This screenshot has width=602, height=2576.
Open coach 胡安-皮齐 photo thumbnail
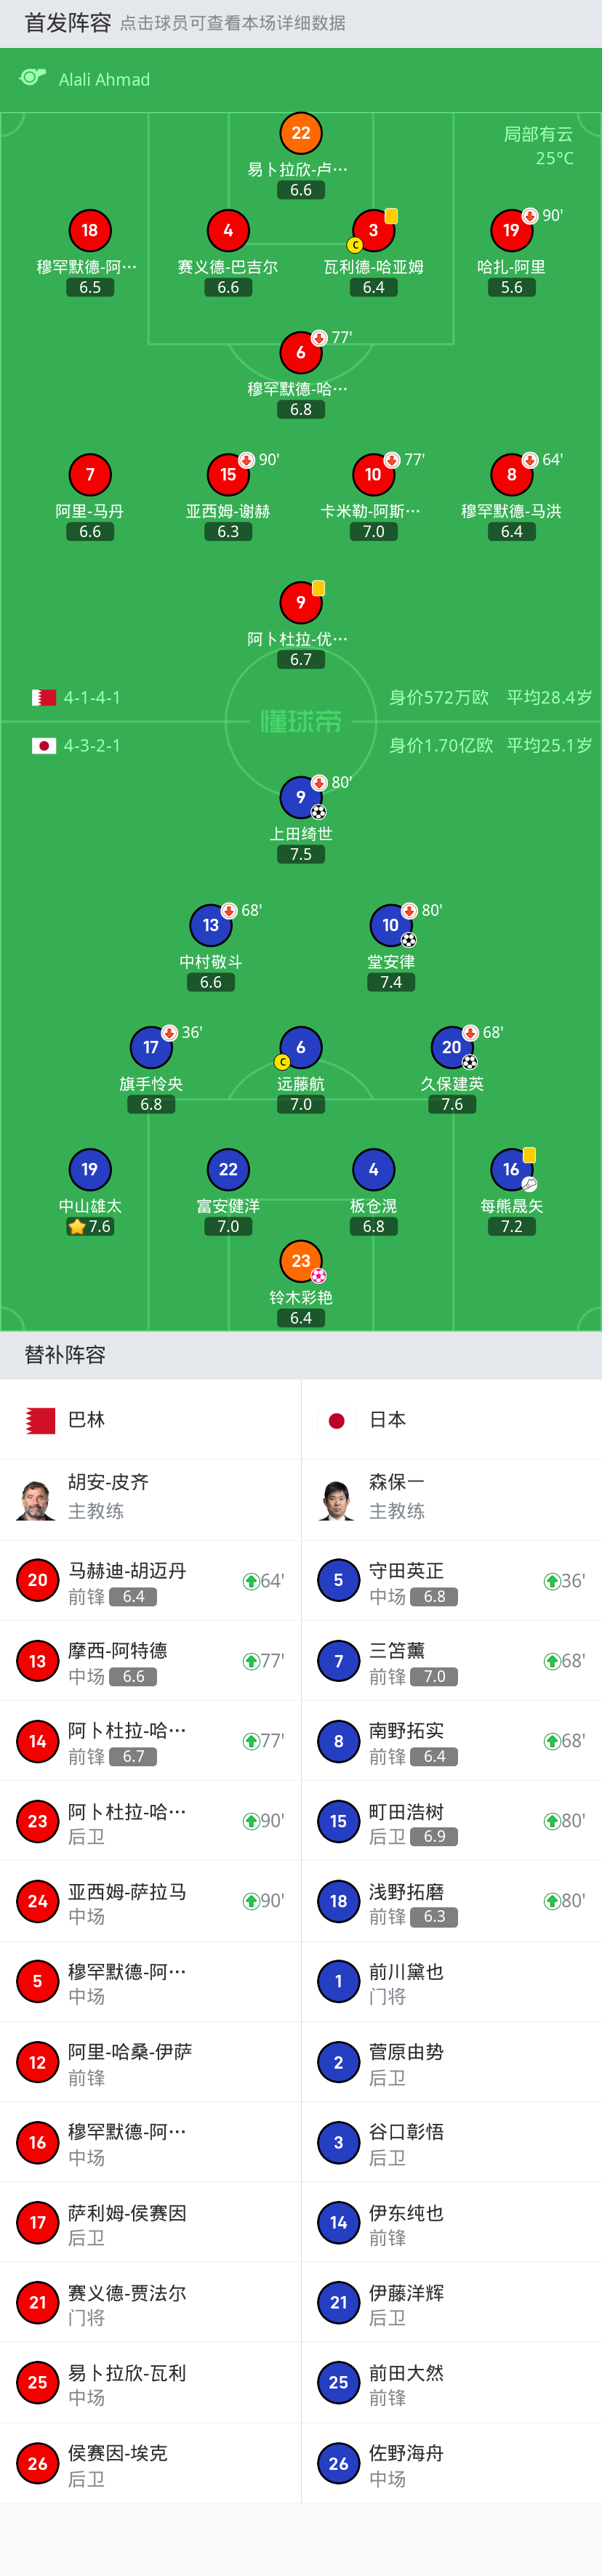click(36, 1499)
